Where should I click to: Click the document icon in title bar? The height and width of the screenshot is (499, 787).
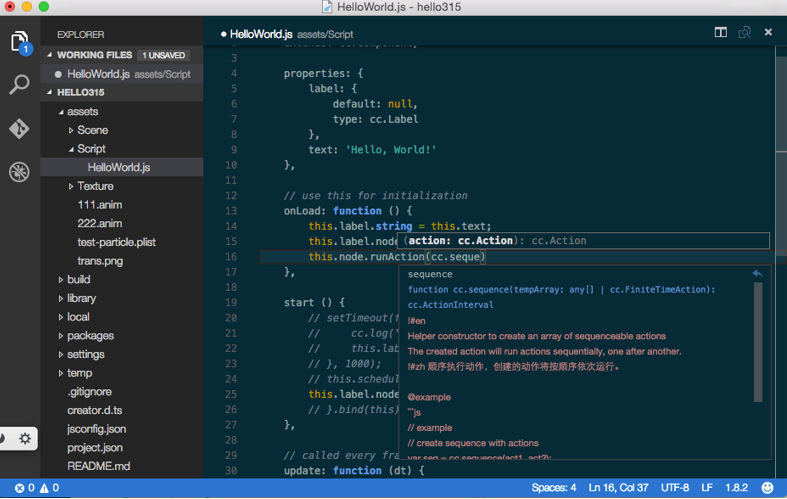pyautogui.click(x=327, y=7)
